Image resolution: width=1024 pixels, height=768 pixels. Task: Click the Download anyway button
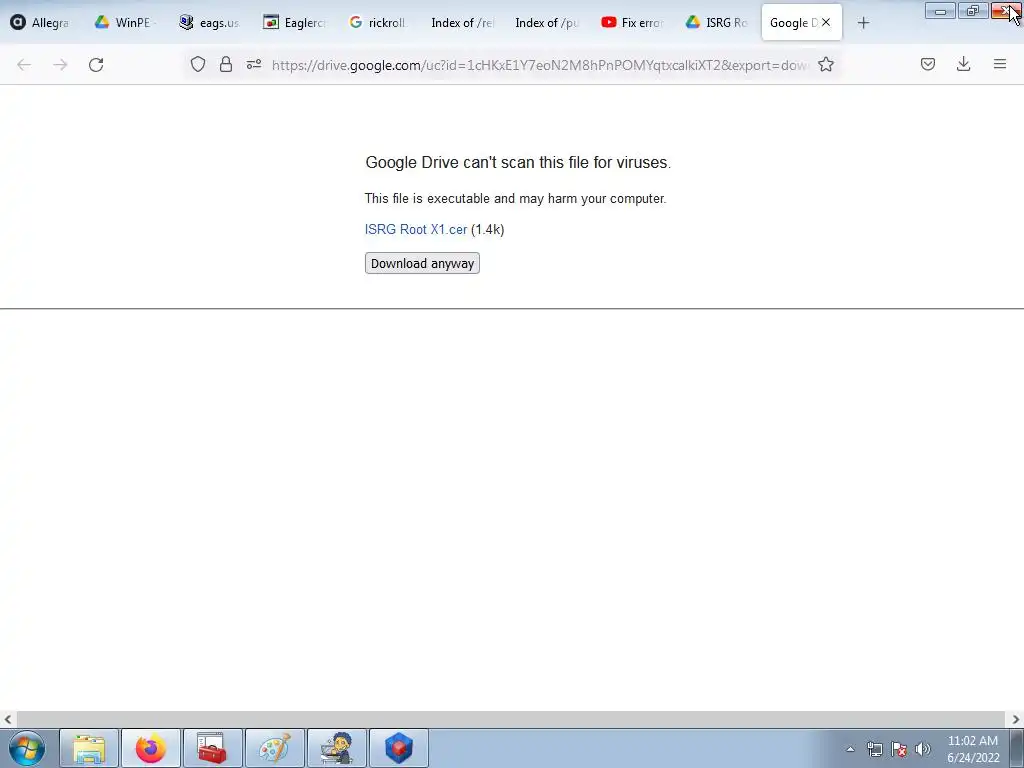tap(422, 263)
